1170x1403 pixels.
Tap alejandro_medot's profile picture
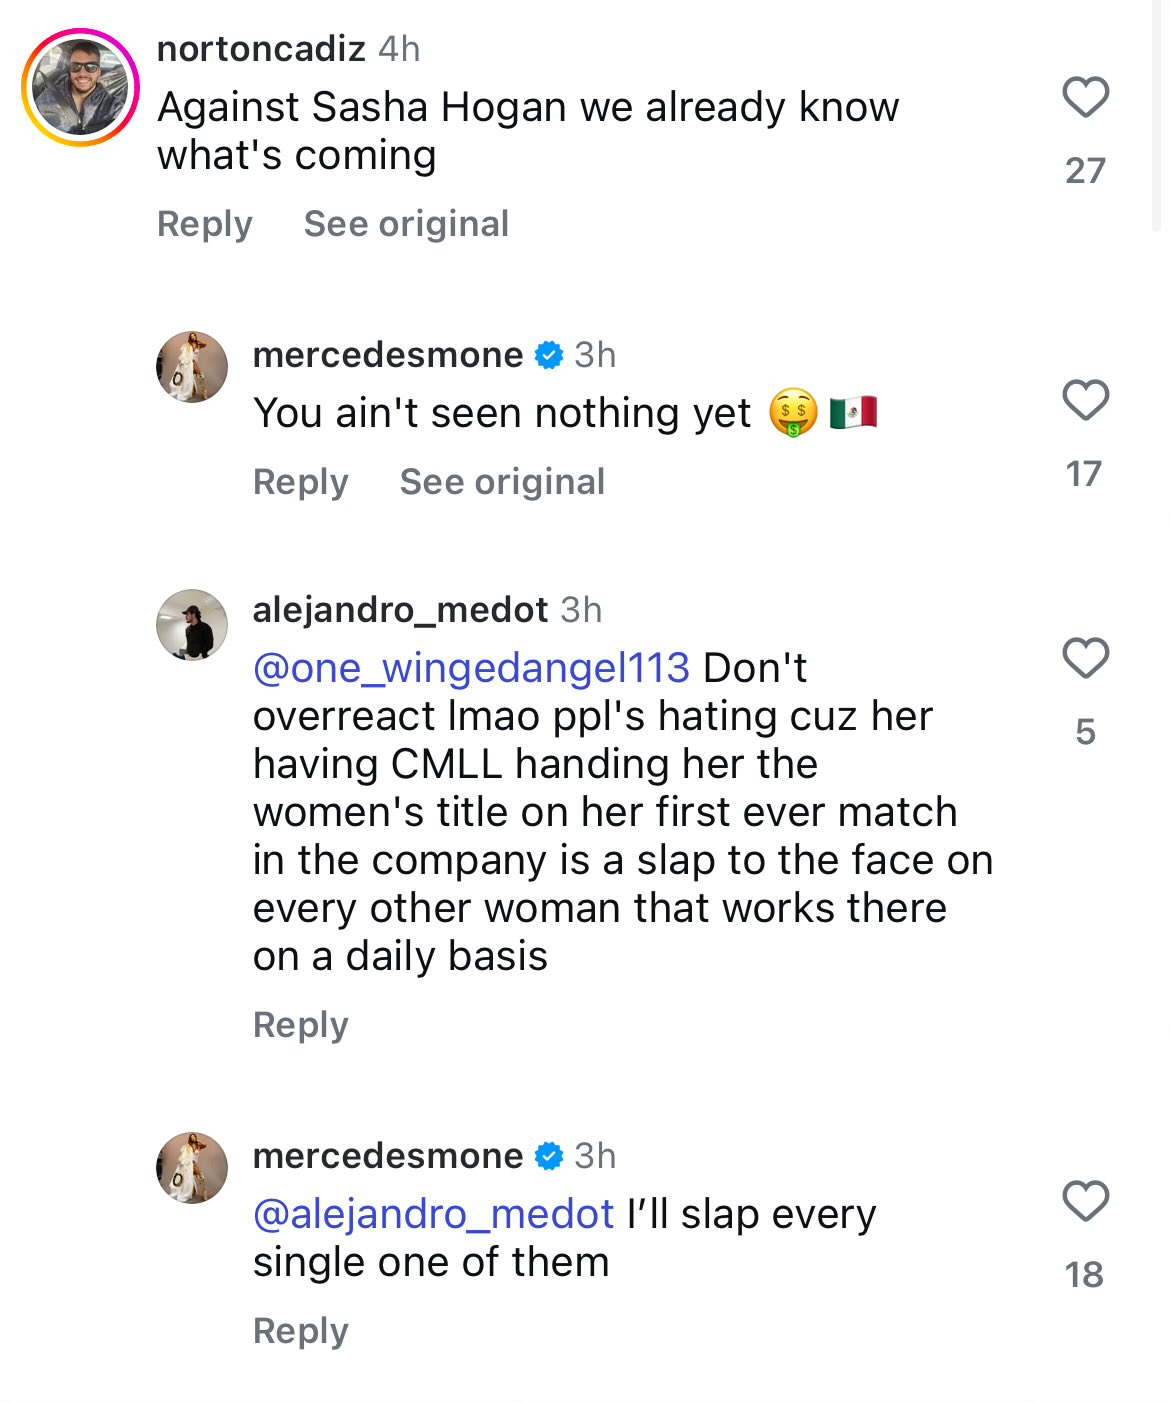coord(192,625)
